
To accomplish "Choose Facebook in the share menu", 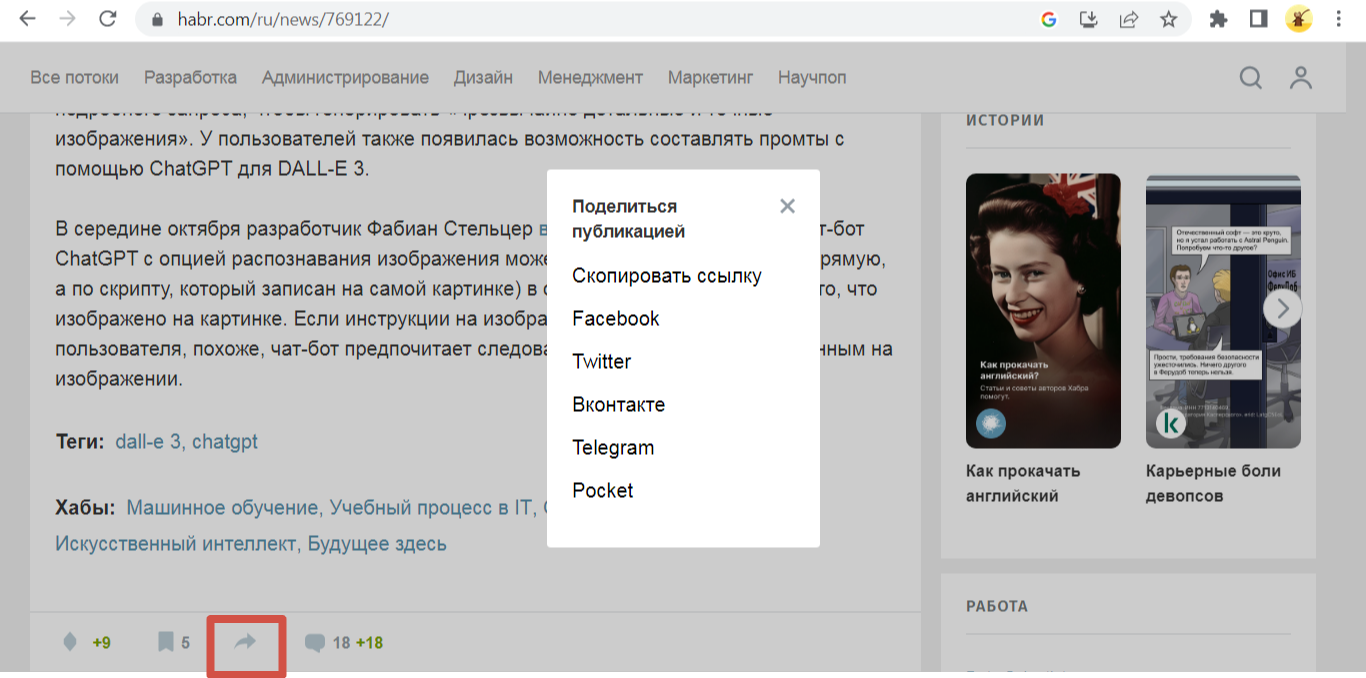I will point(616,319).
